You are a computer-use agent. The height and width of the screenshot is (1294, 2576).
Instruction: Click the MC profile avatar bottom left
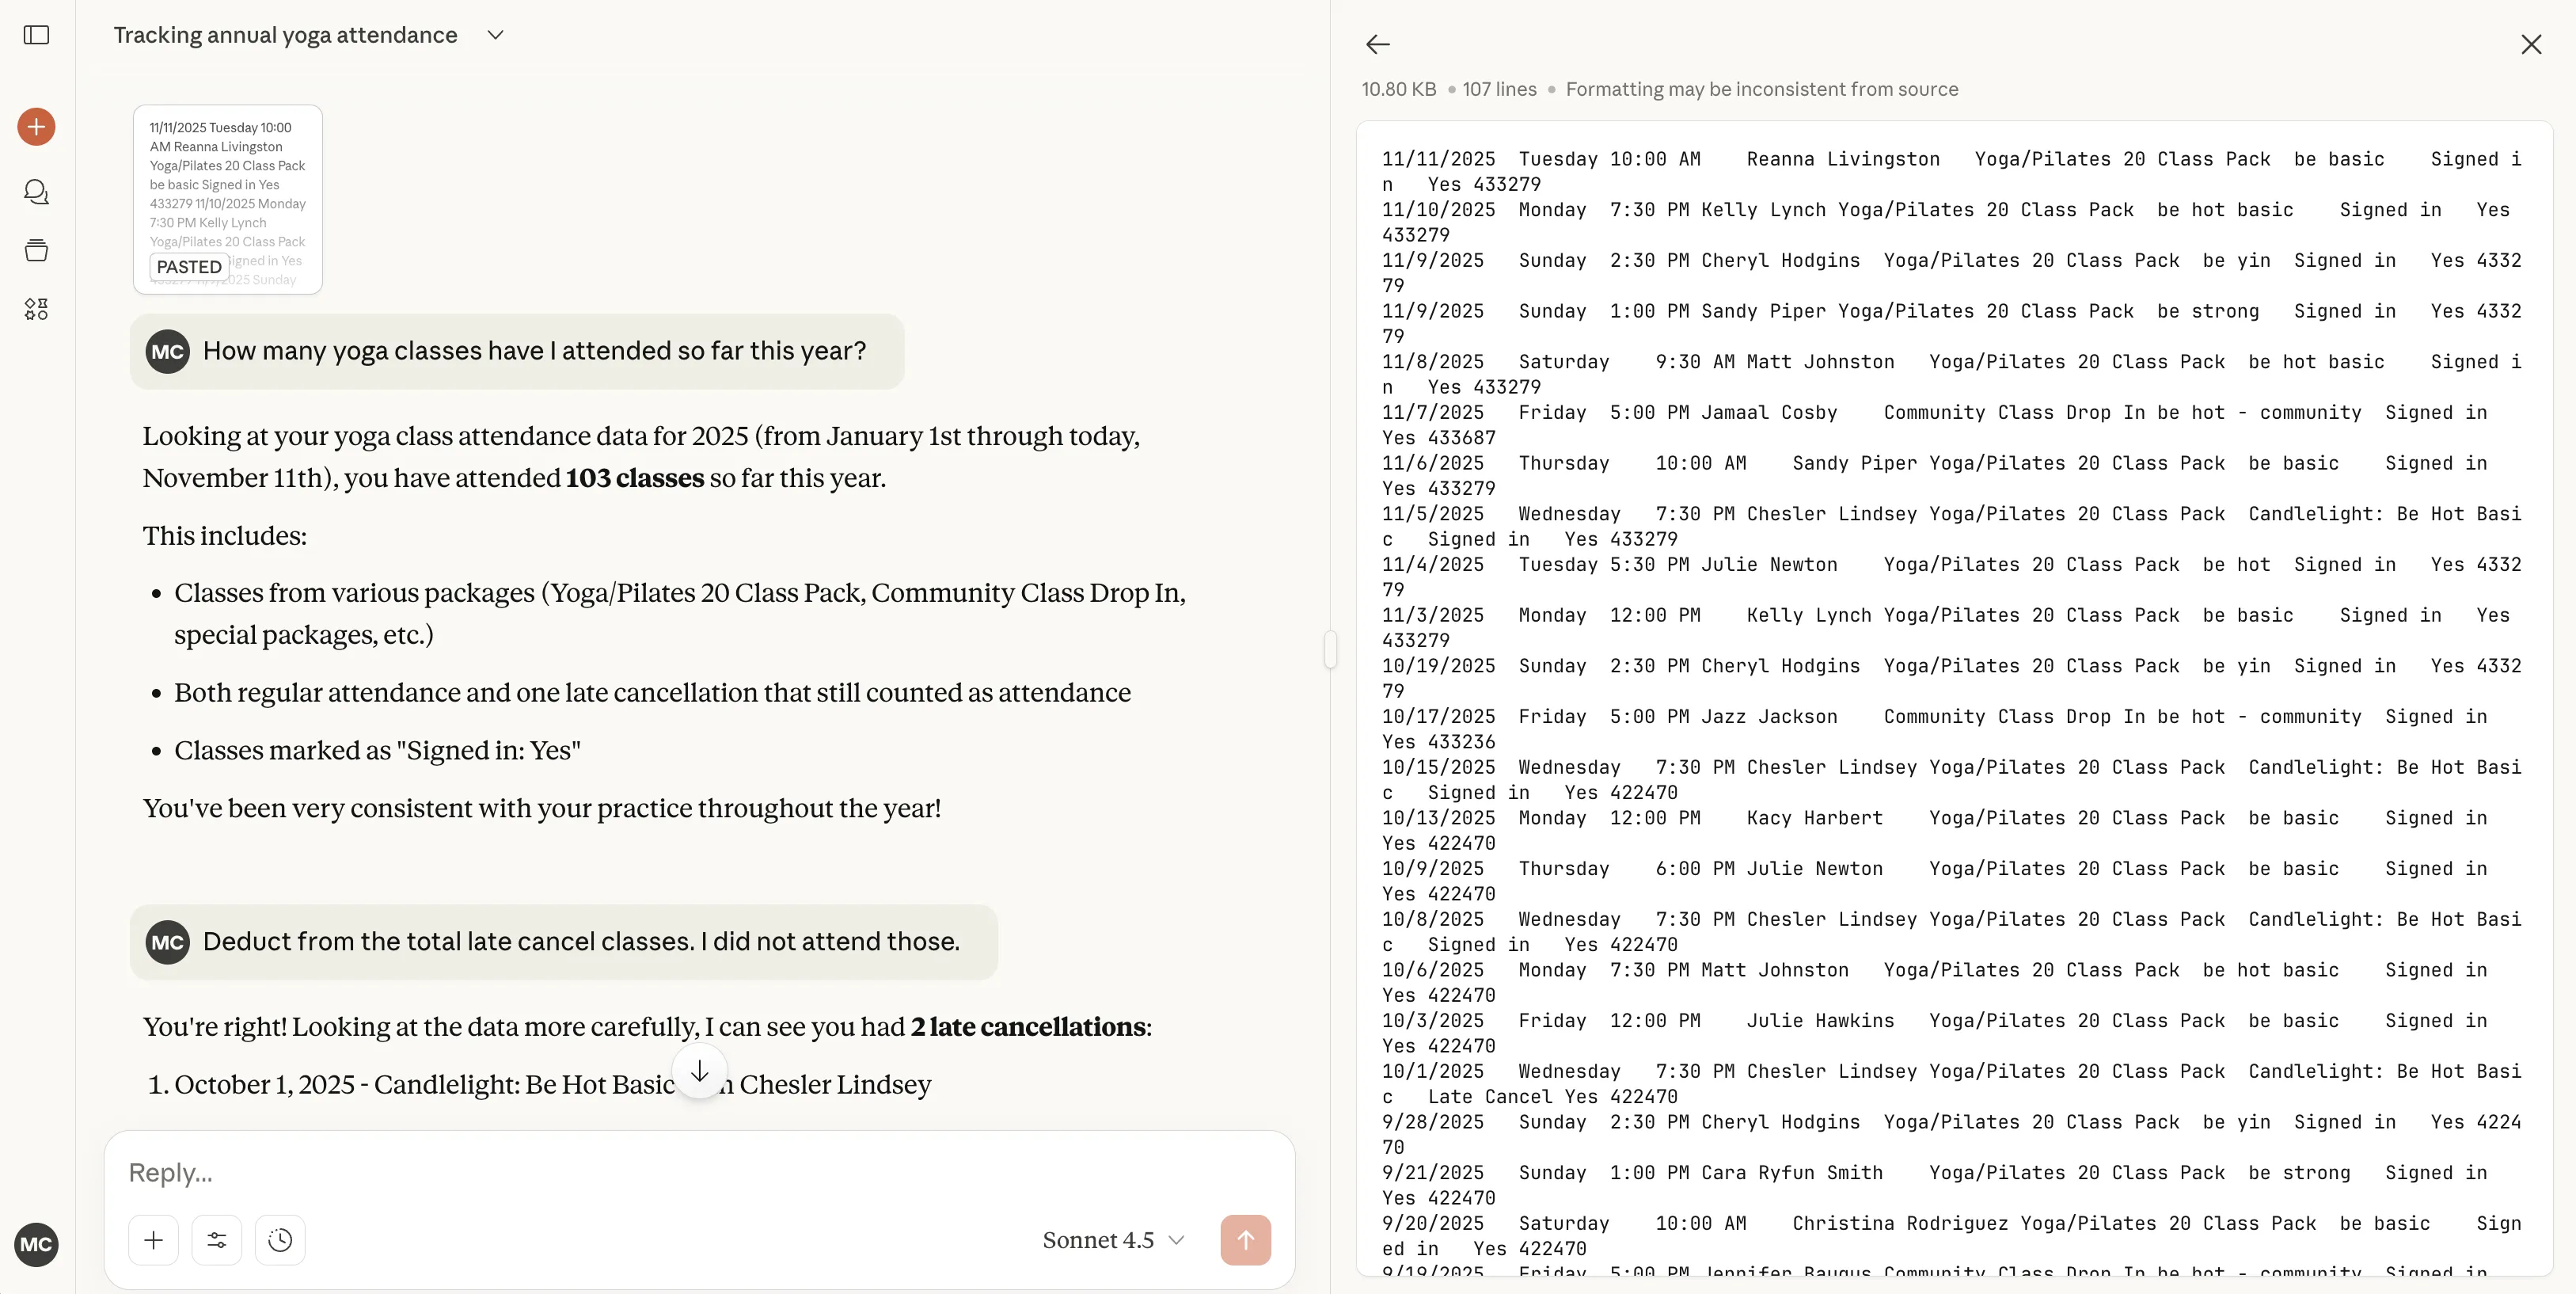[x=36, y=1244]
